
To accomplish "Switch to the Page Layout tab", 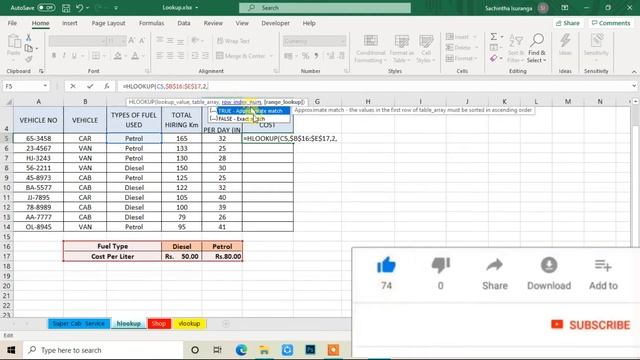I will click(108, 23).
